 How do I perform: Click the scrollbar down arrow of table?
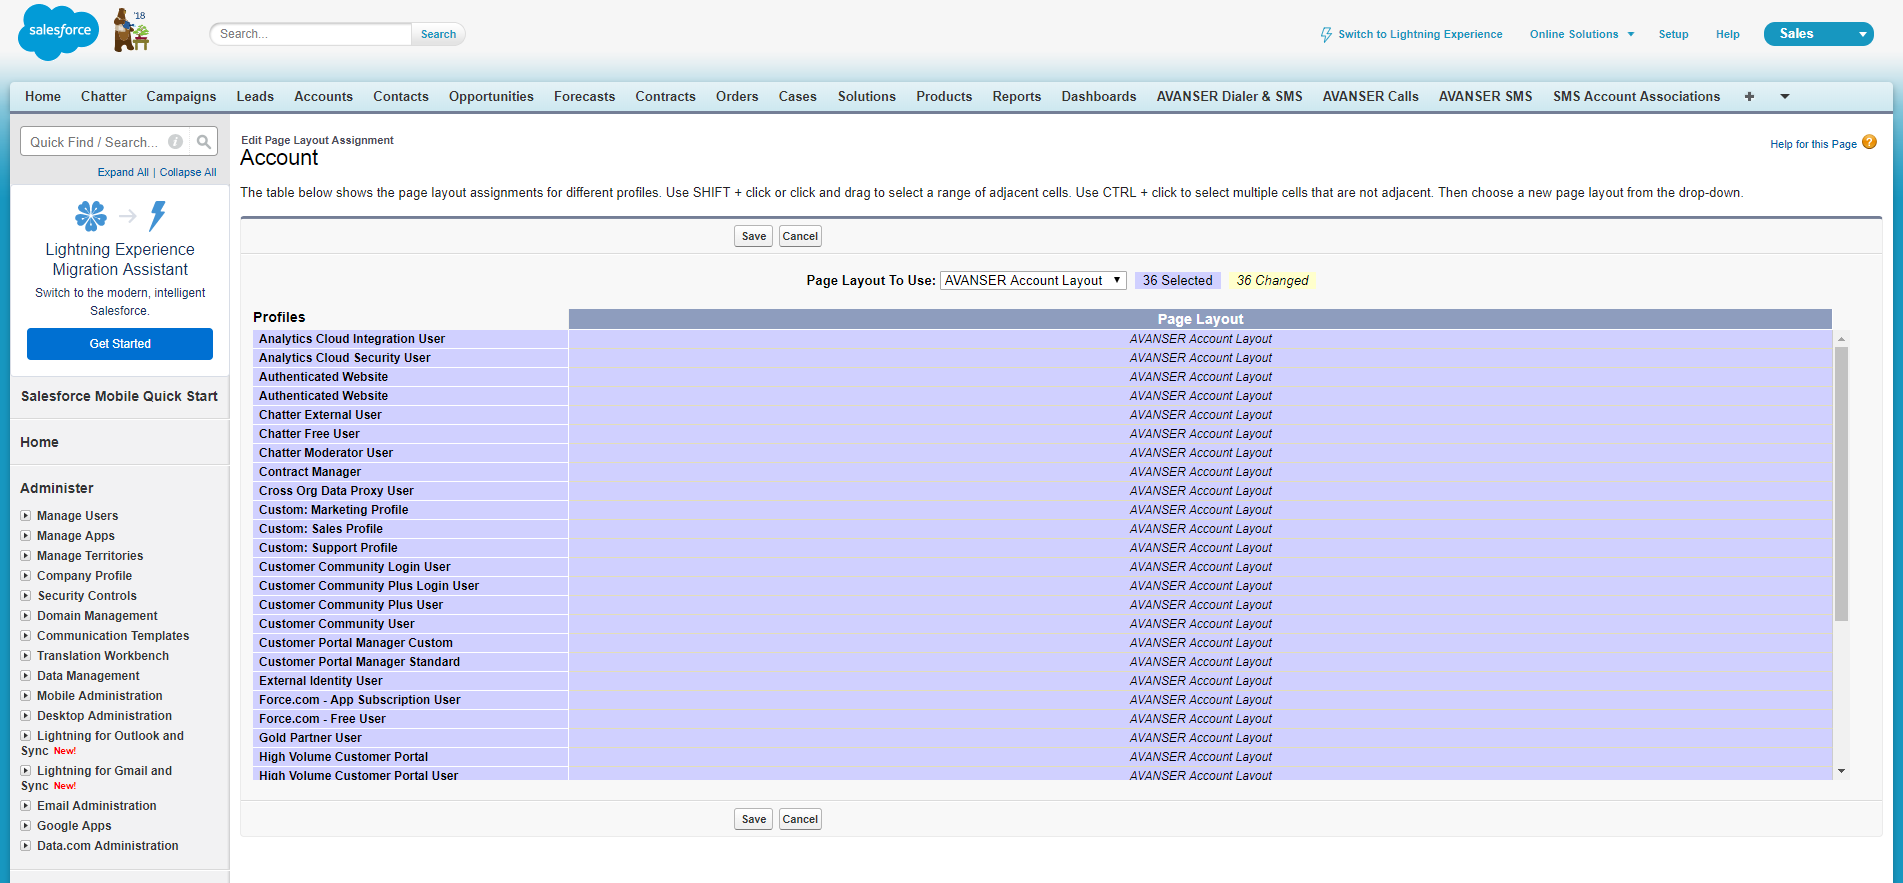coord(1841,771)
